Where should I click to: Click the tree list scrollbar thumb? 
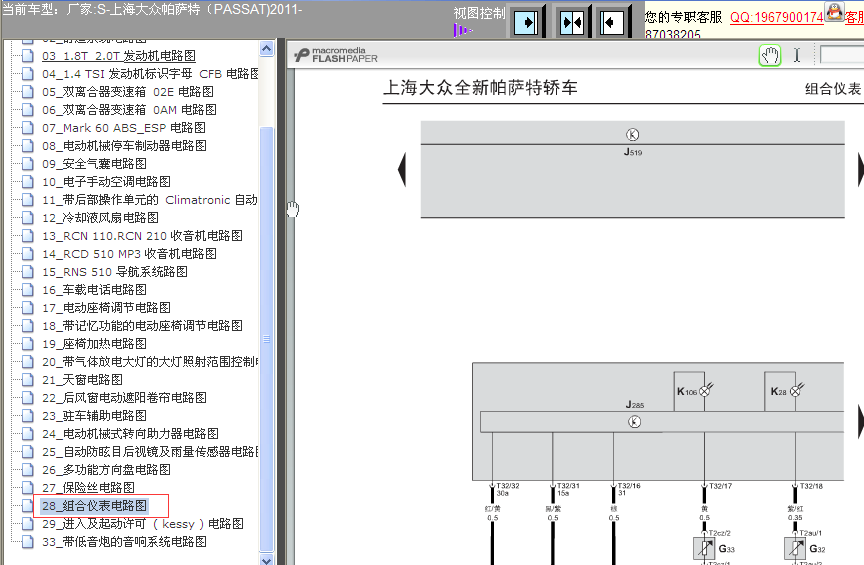[x=267, y=339]
